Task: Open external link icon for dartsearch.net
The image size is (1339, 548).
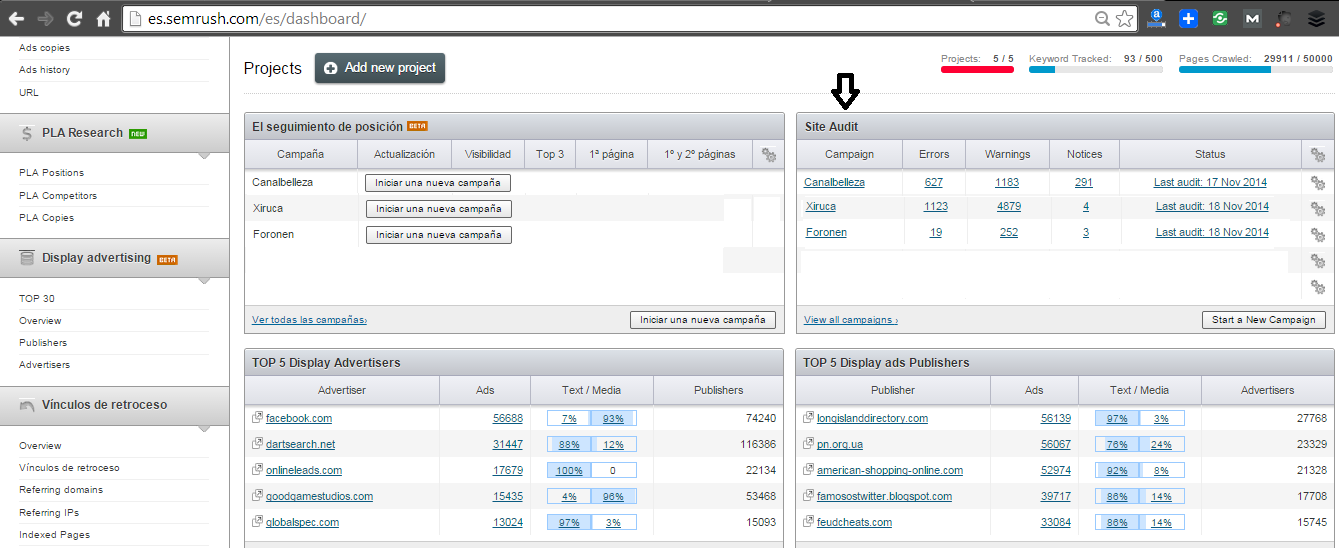Action: [x=257, y=444]
